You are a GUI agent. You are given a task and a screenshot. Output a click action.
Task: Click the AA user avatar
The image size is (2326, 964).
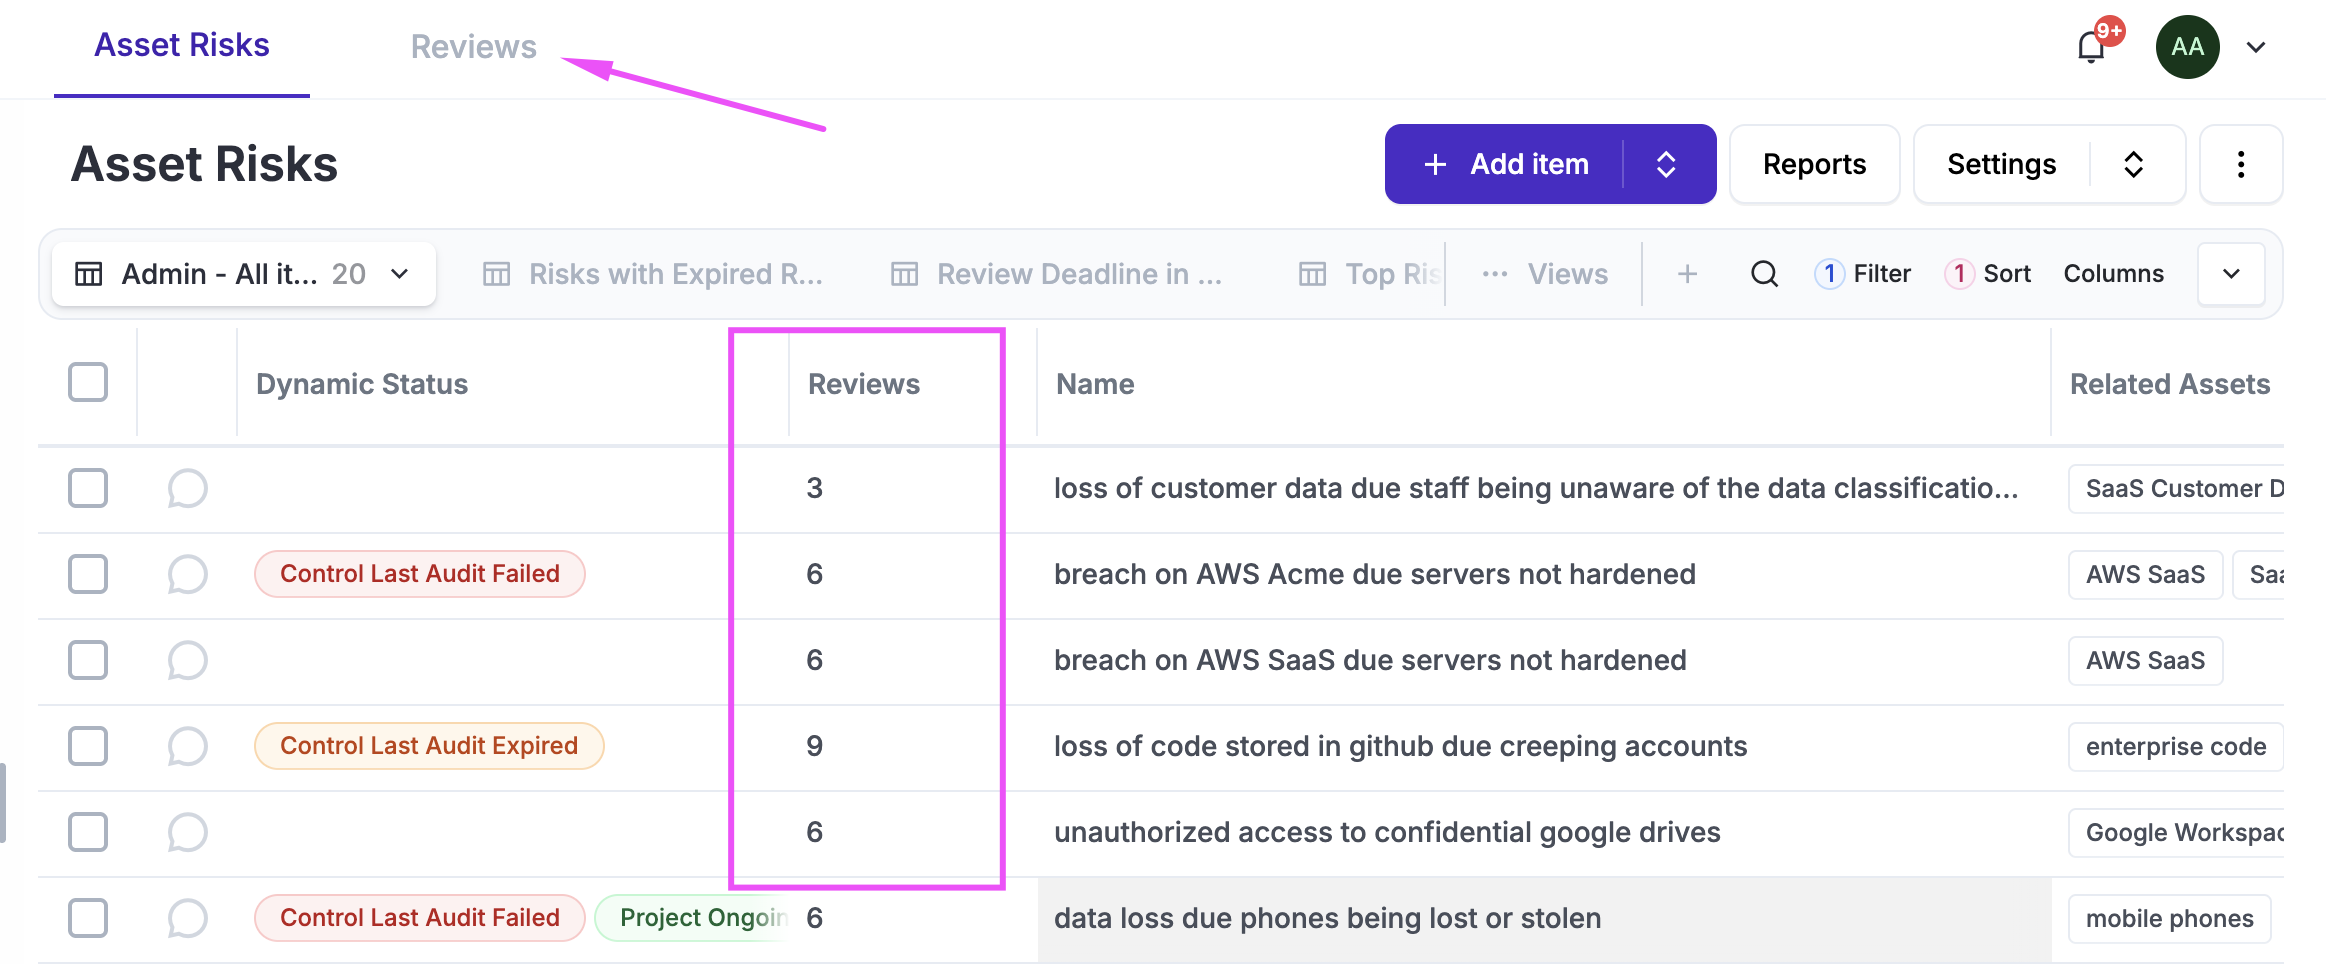(2187, 47)
